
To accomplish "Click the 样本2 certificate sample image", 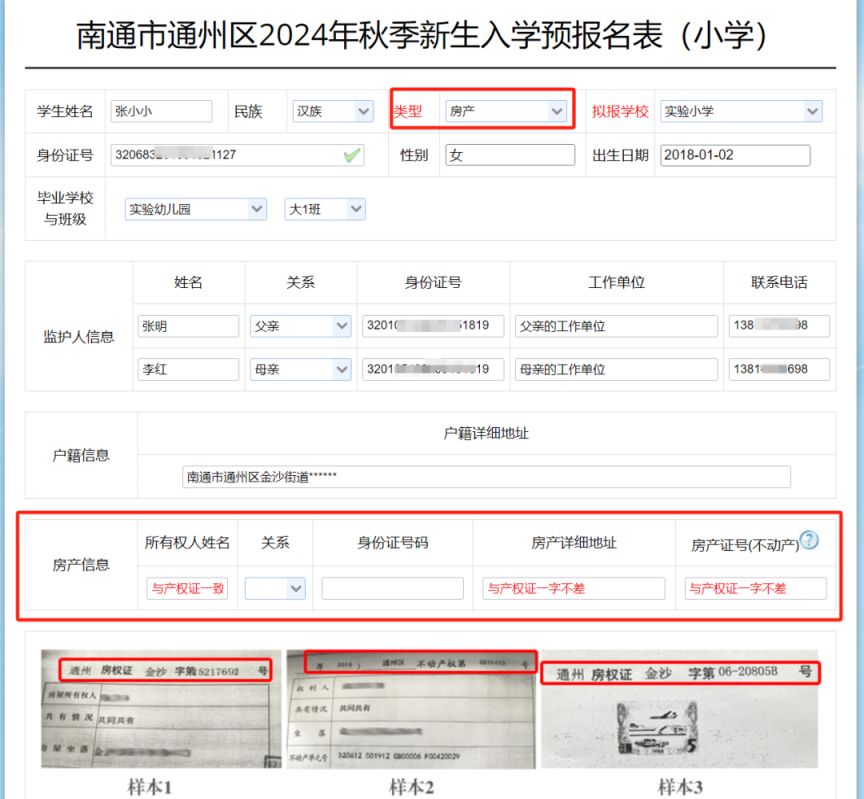I will tap(411, 709).
